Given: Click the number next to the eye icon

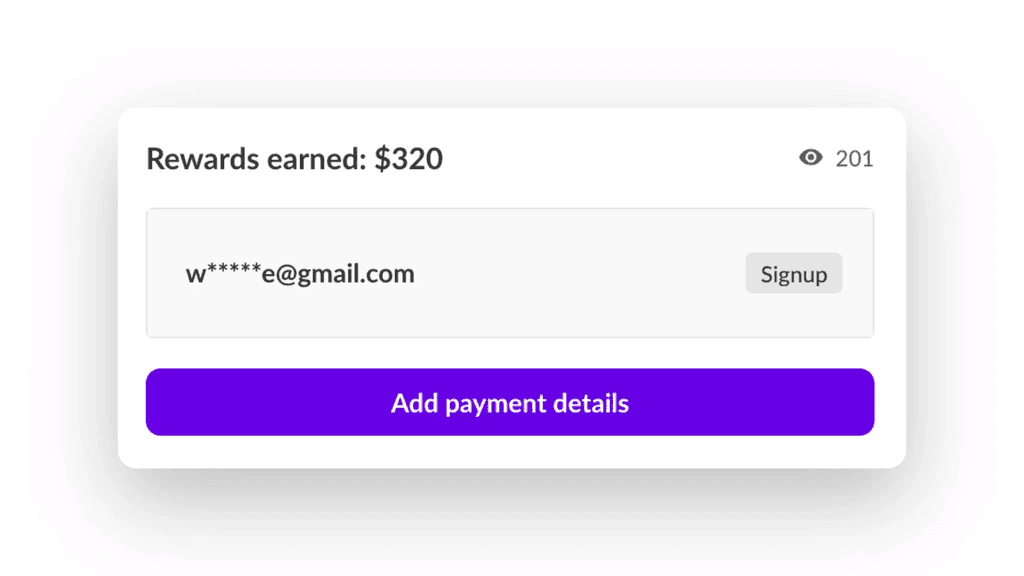Looking at the screenshot, I should point(854,158).
